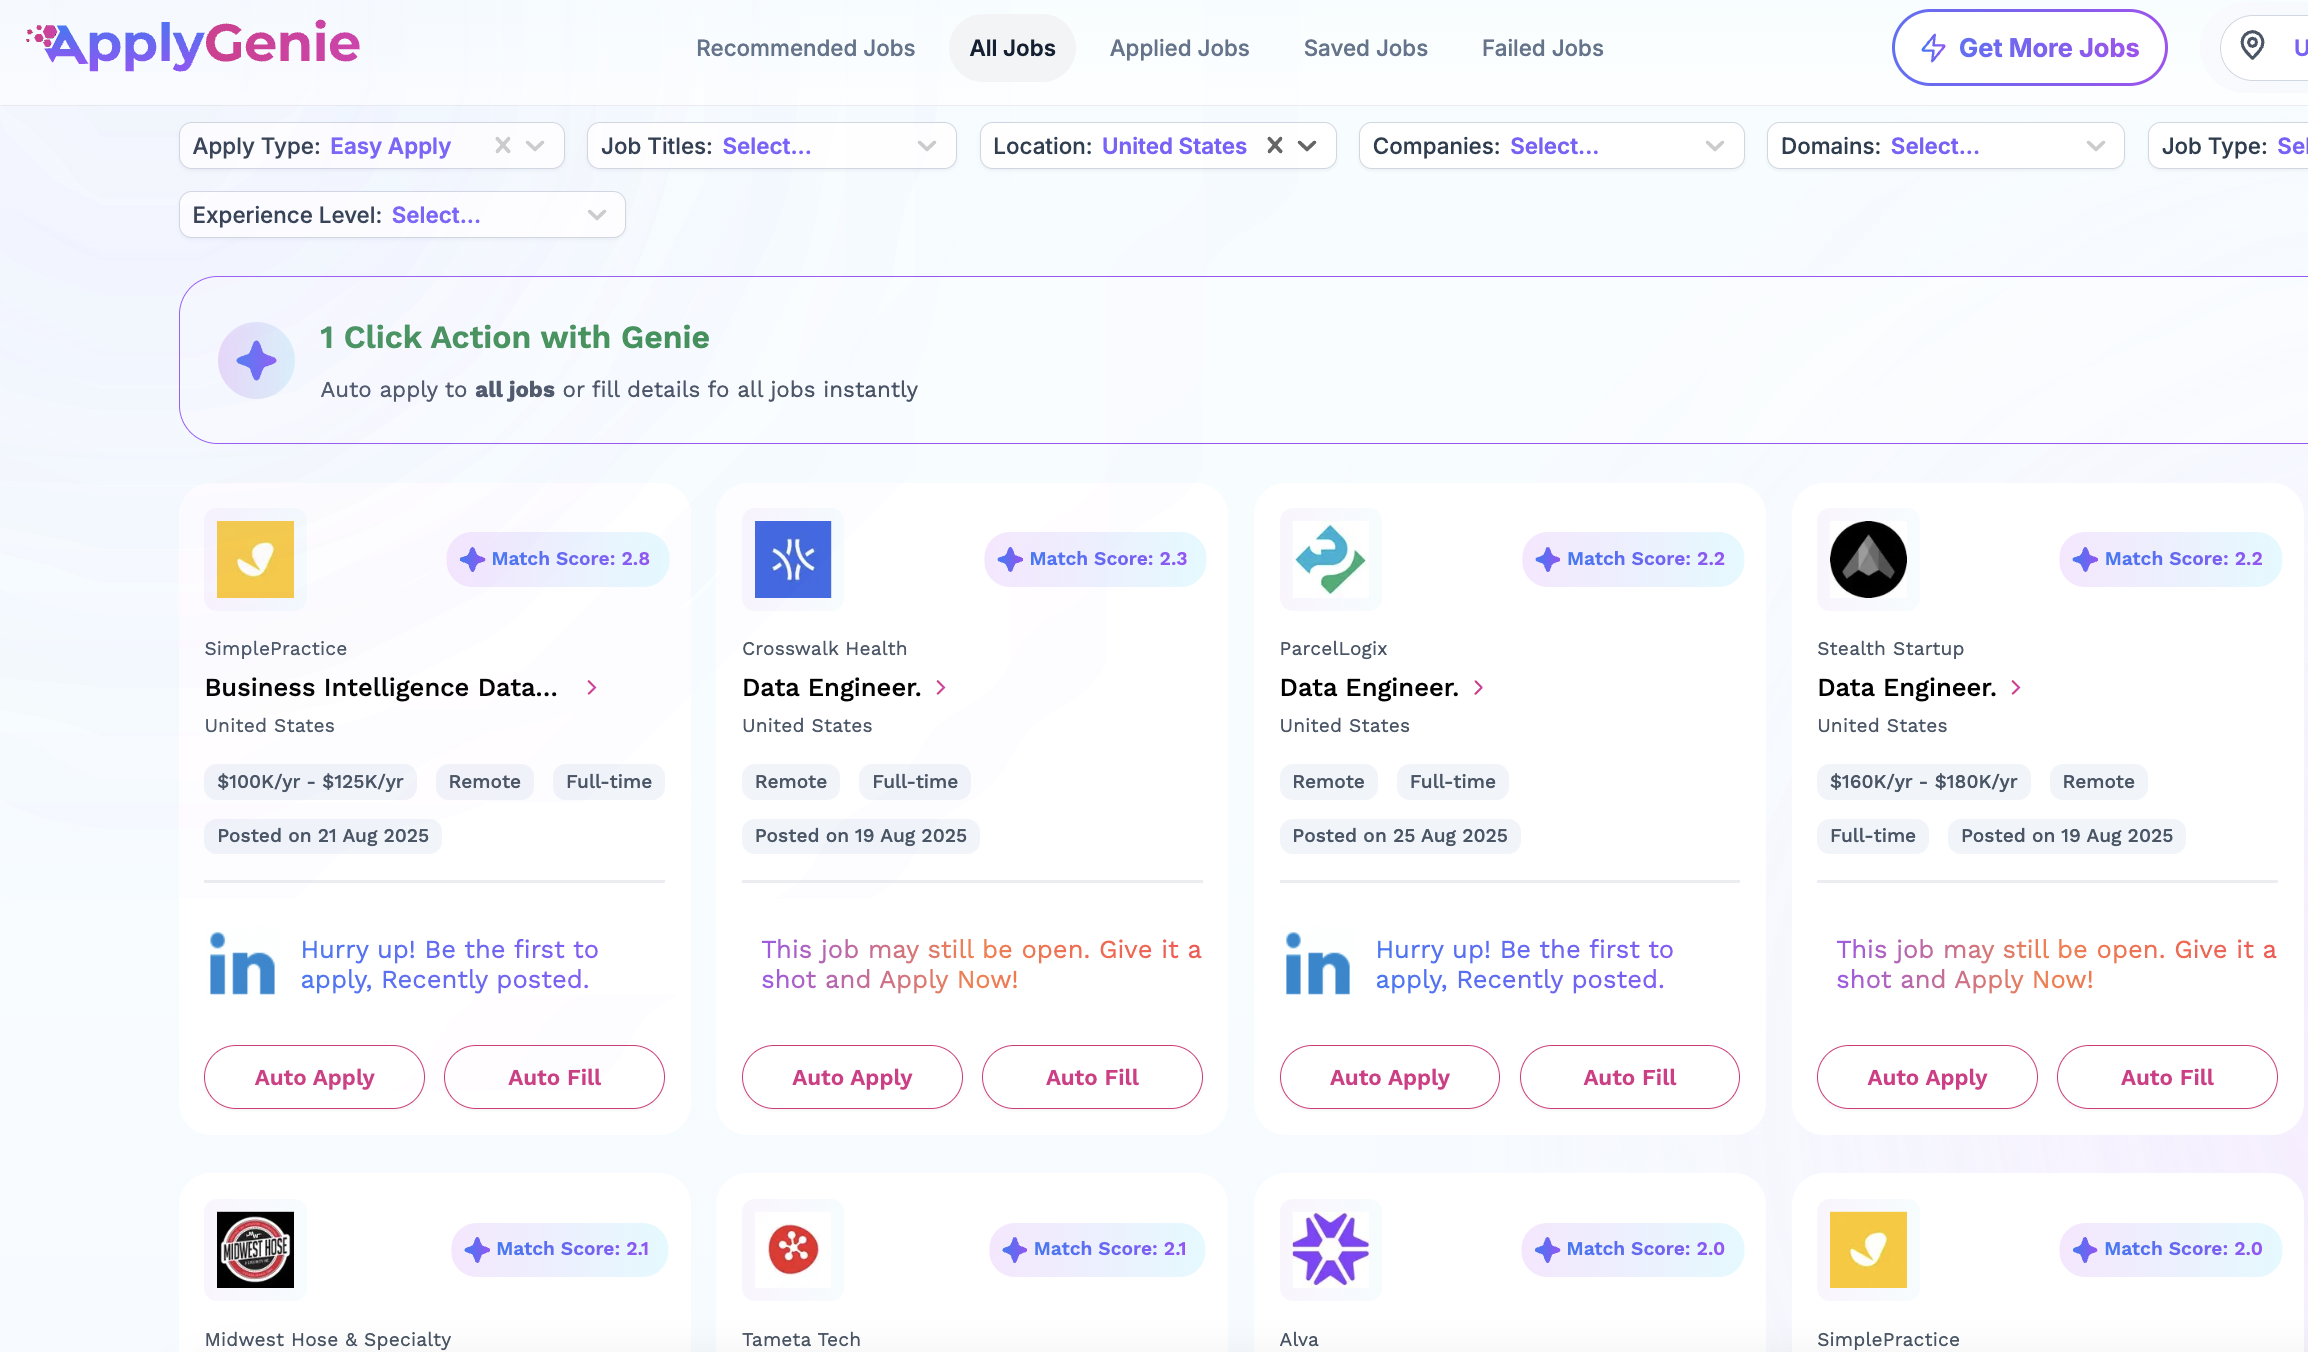
Task: Click LinkedIn icon on SimplePractice card
Action: (242, 964)
